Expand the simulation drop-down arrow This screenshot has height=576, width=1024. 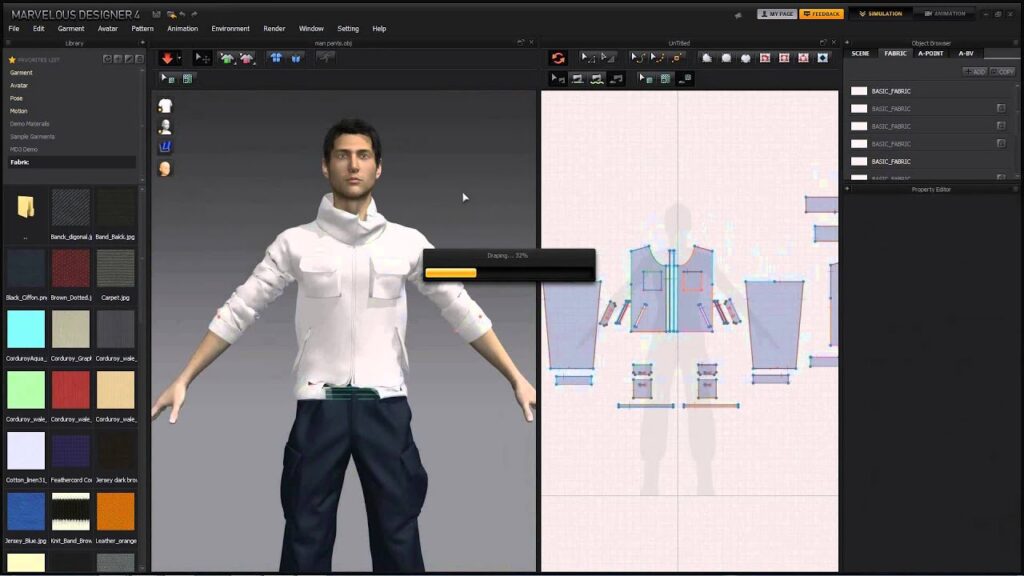click(x=180, y=58)
